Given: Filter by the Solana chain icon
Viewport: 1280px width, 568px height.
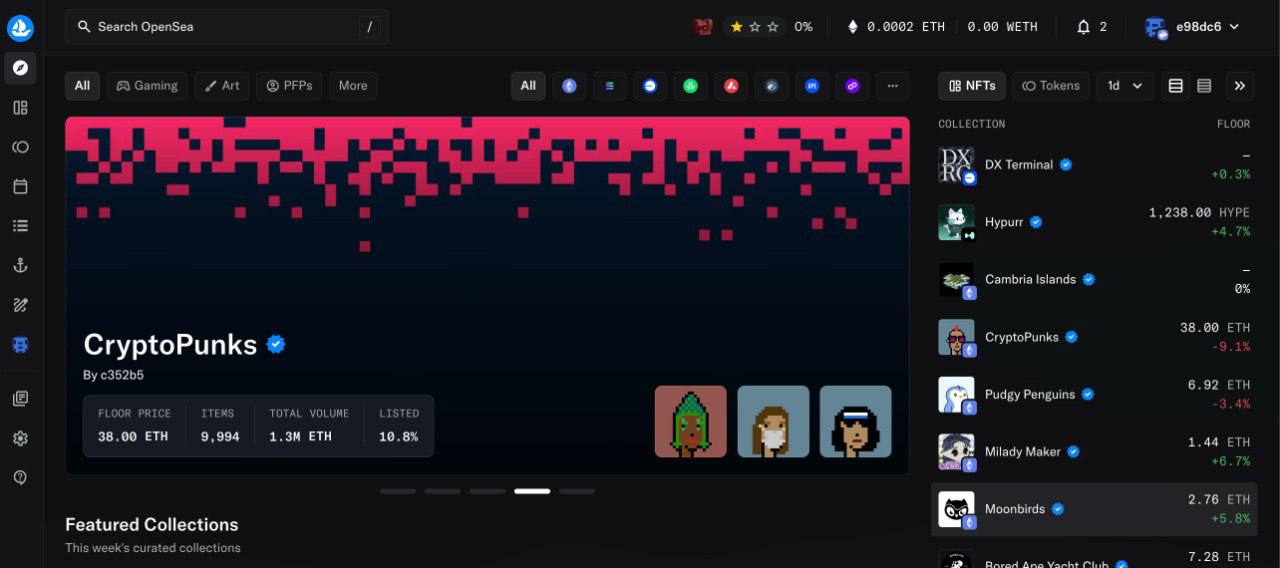Looking at the screenshot, I should [x=610, y=86].
